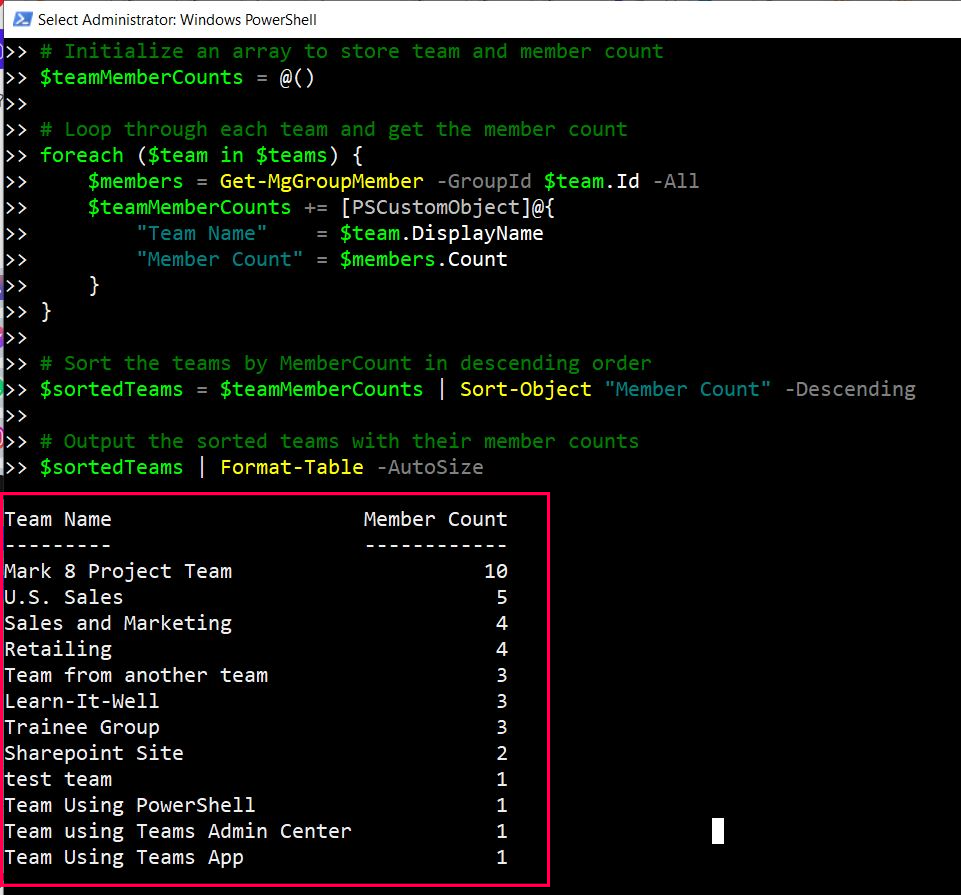Image resolution: width=961 pixels, height=895 pixels.
Task: Click the "Team Name" table column header
Action: point(58,520)
